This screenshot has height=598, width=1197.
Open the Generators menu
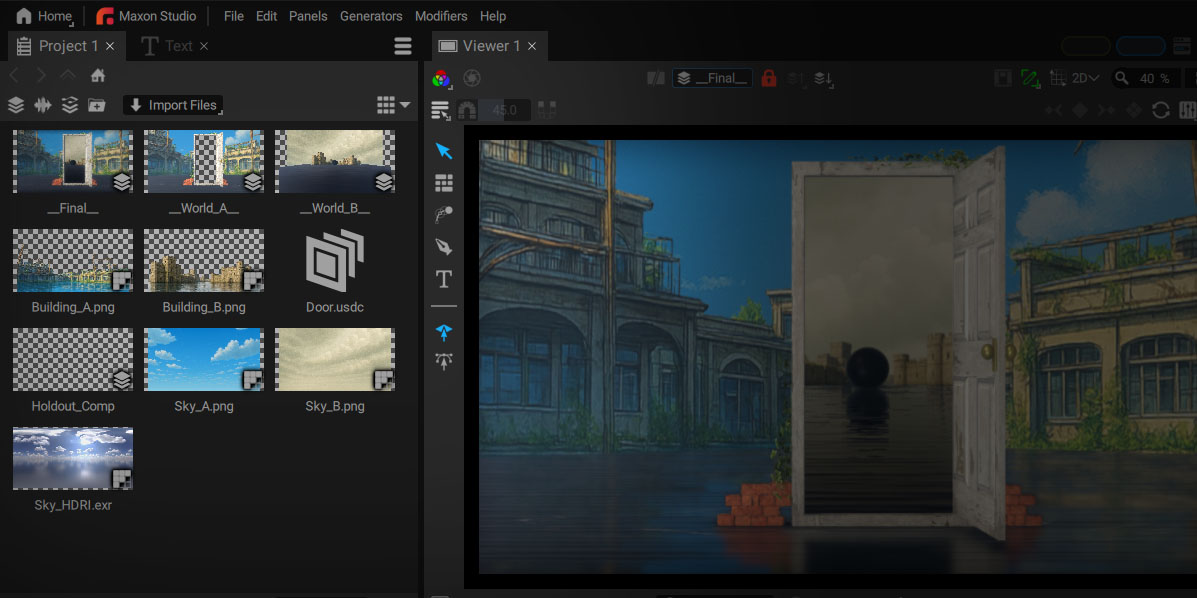(371, 16)
